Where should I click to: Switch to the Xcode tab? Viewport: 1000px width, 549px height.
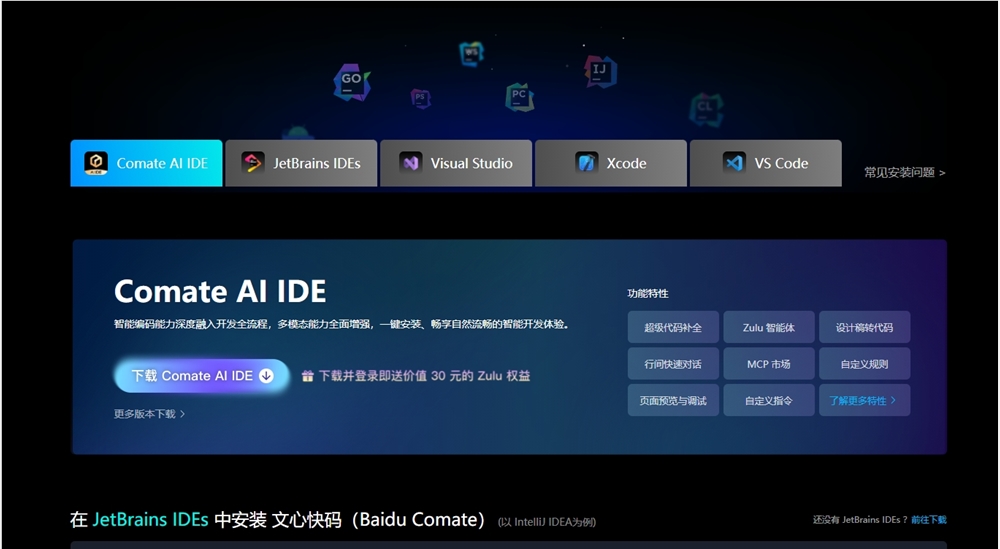click(611, 163)
